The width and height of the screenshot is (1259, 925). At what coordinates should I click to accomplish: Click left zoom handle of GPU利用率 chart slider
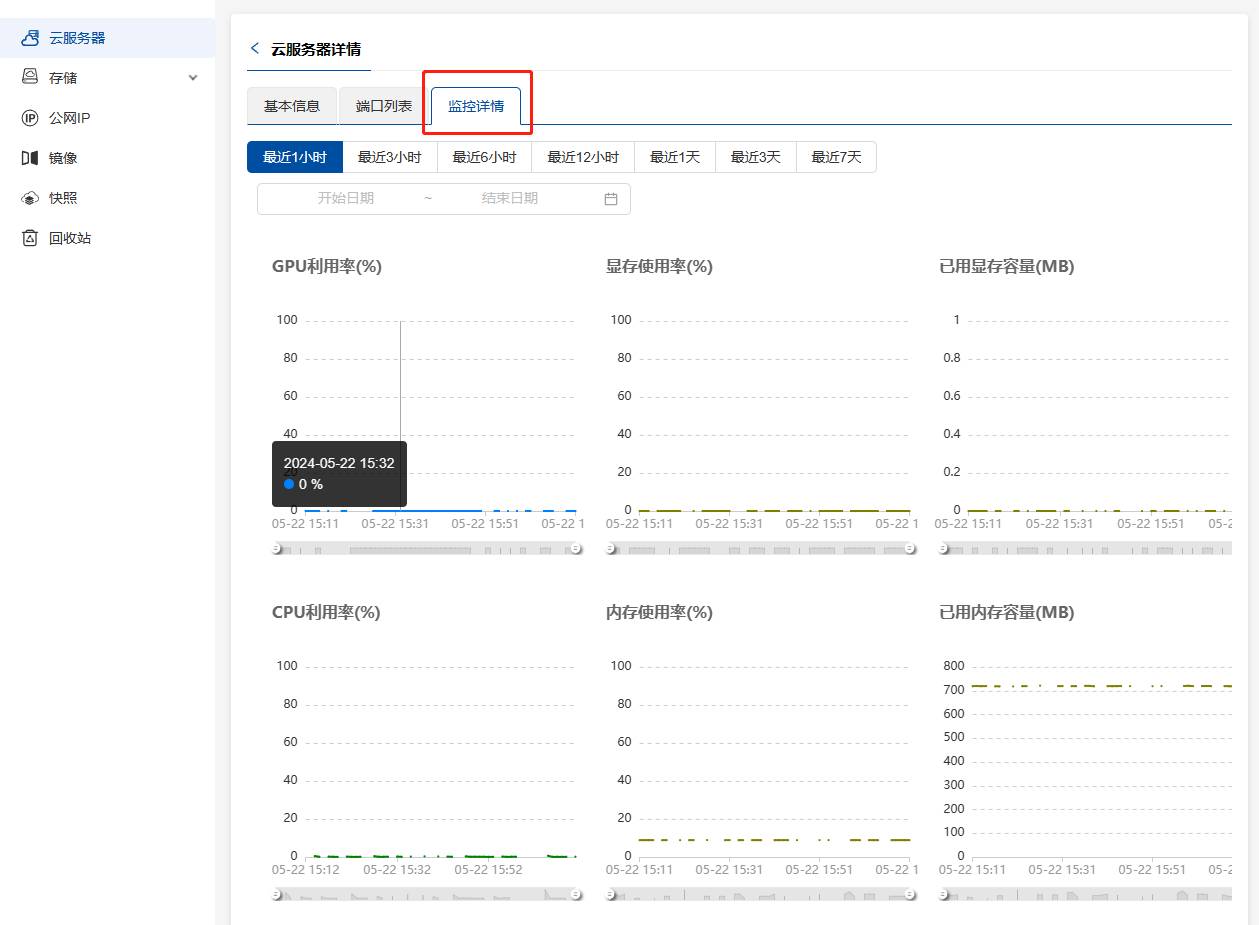pos(277,549)
